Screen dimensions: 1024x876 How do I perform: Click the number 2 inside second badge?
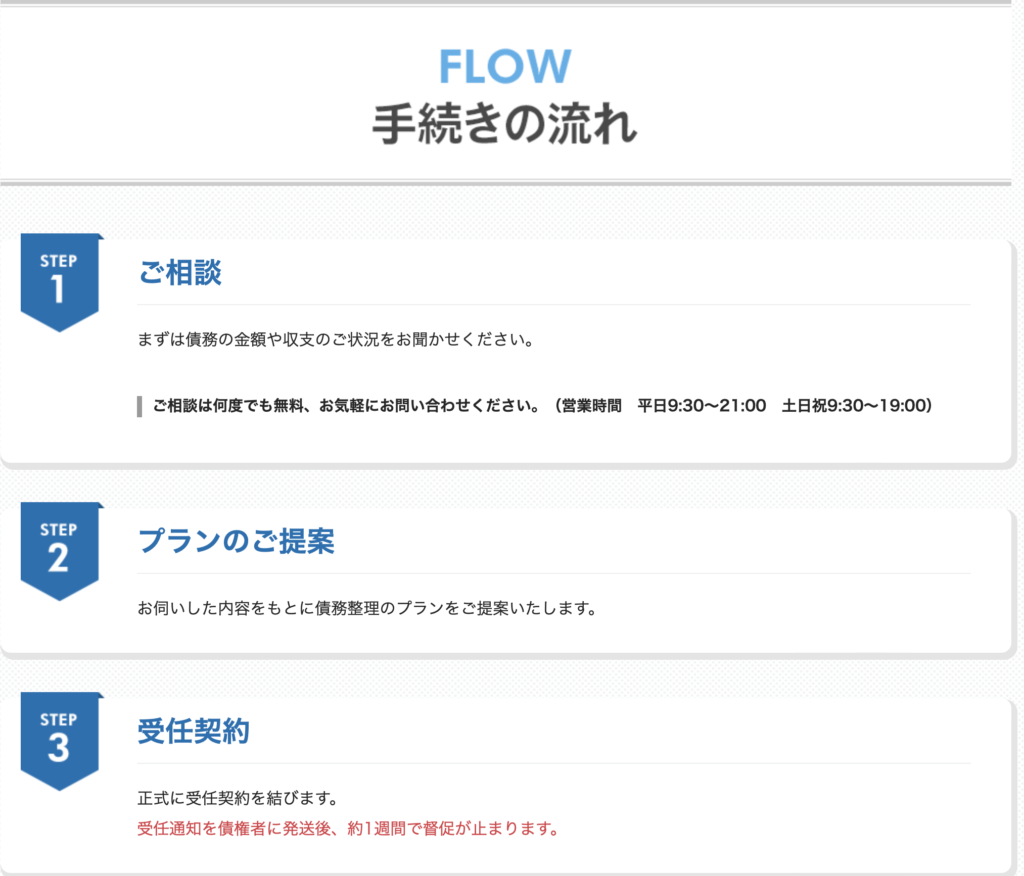(58, 559)
